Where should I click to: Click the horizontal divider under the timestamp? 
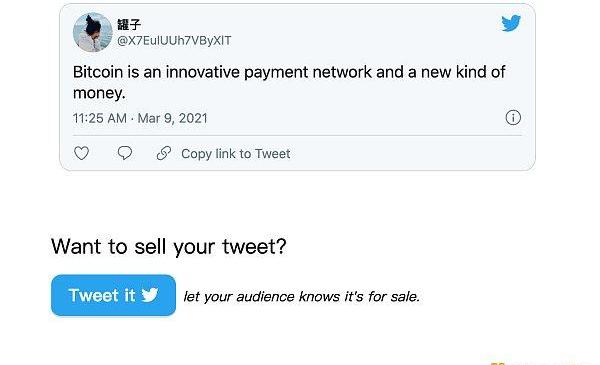pyautogui.click(x=297, y=135)
